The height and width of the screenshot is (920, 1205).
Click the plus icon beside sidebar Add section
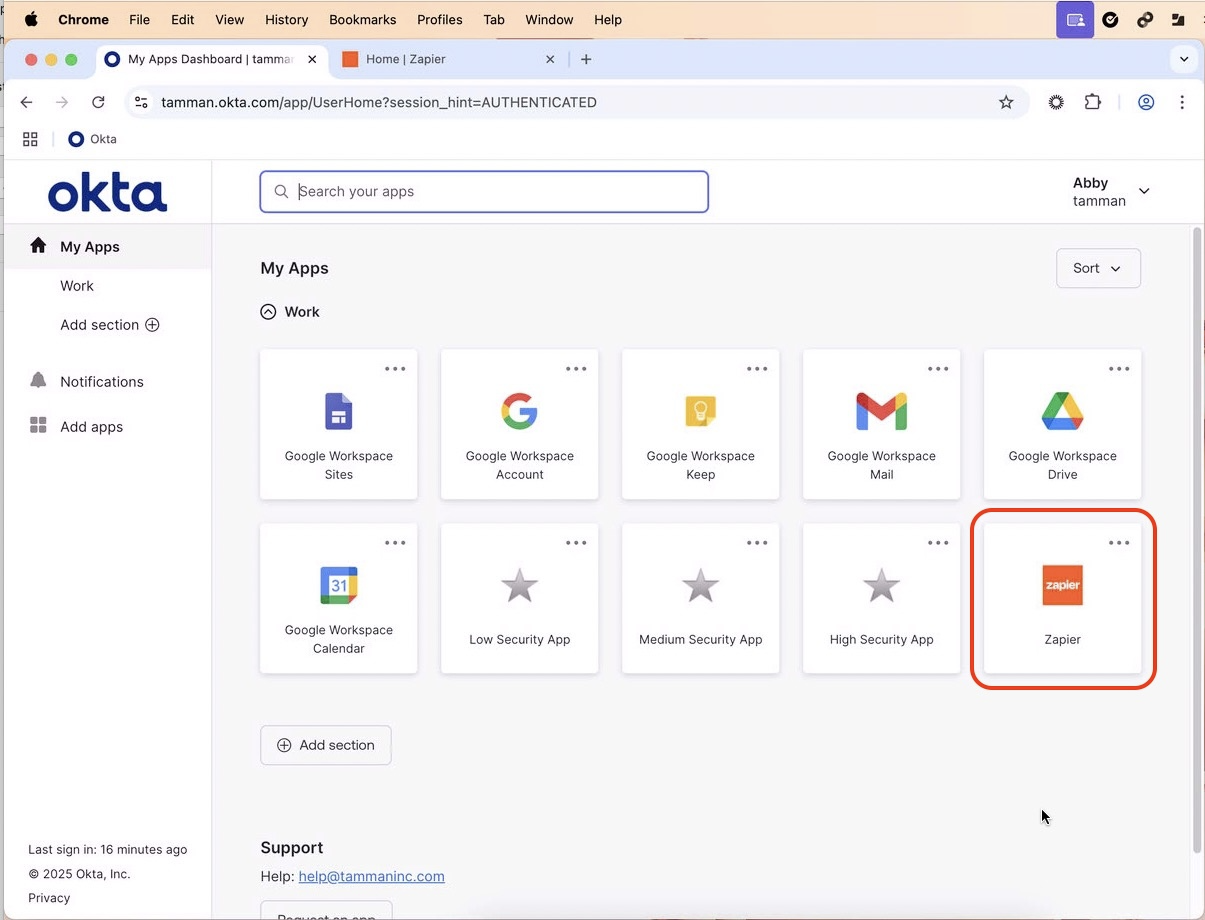[152, 325]
